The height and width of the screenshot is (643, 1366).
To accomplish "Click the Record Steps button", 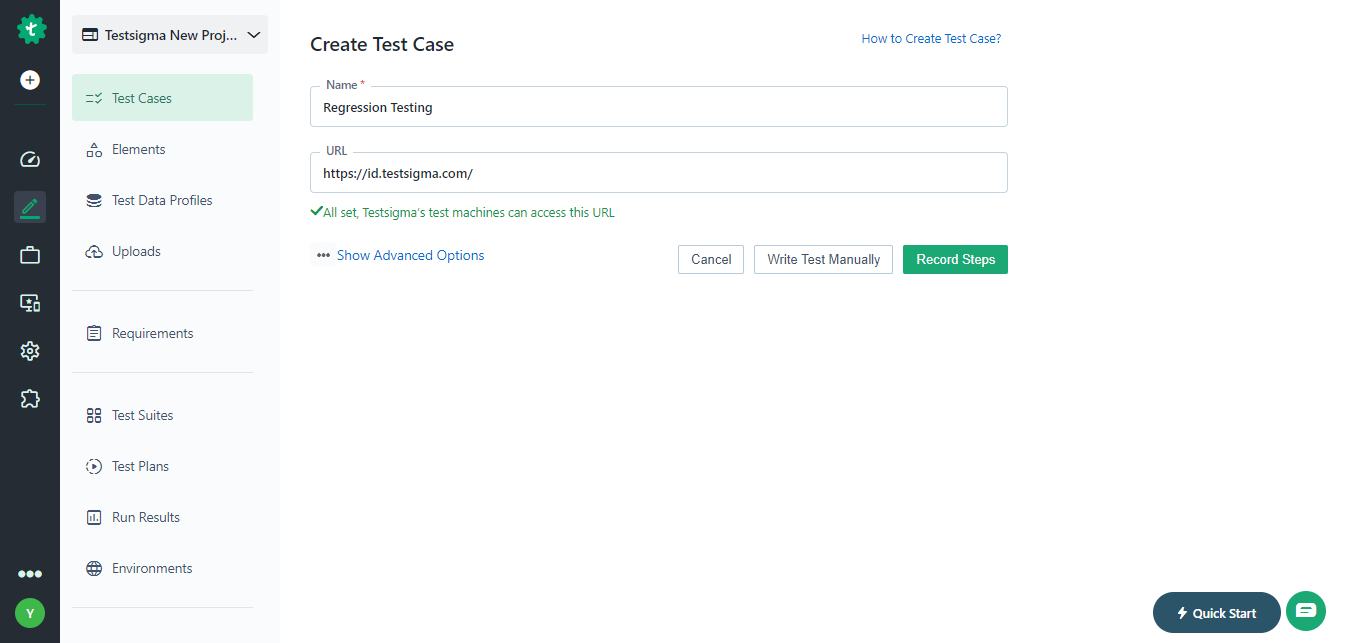I will point(954,259).
